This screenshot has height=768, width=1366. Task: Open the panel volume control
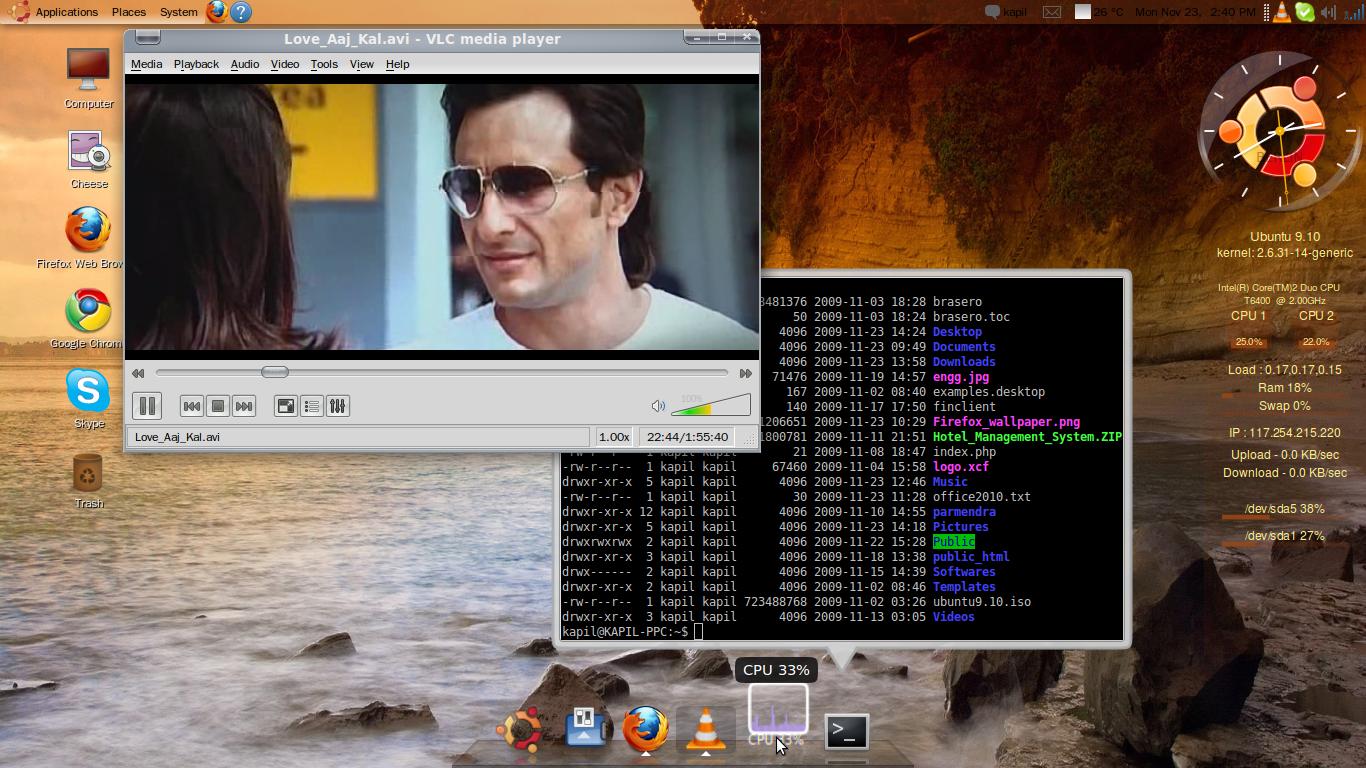(x=1328, y=12)
